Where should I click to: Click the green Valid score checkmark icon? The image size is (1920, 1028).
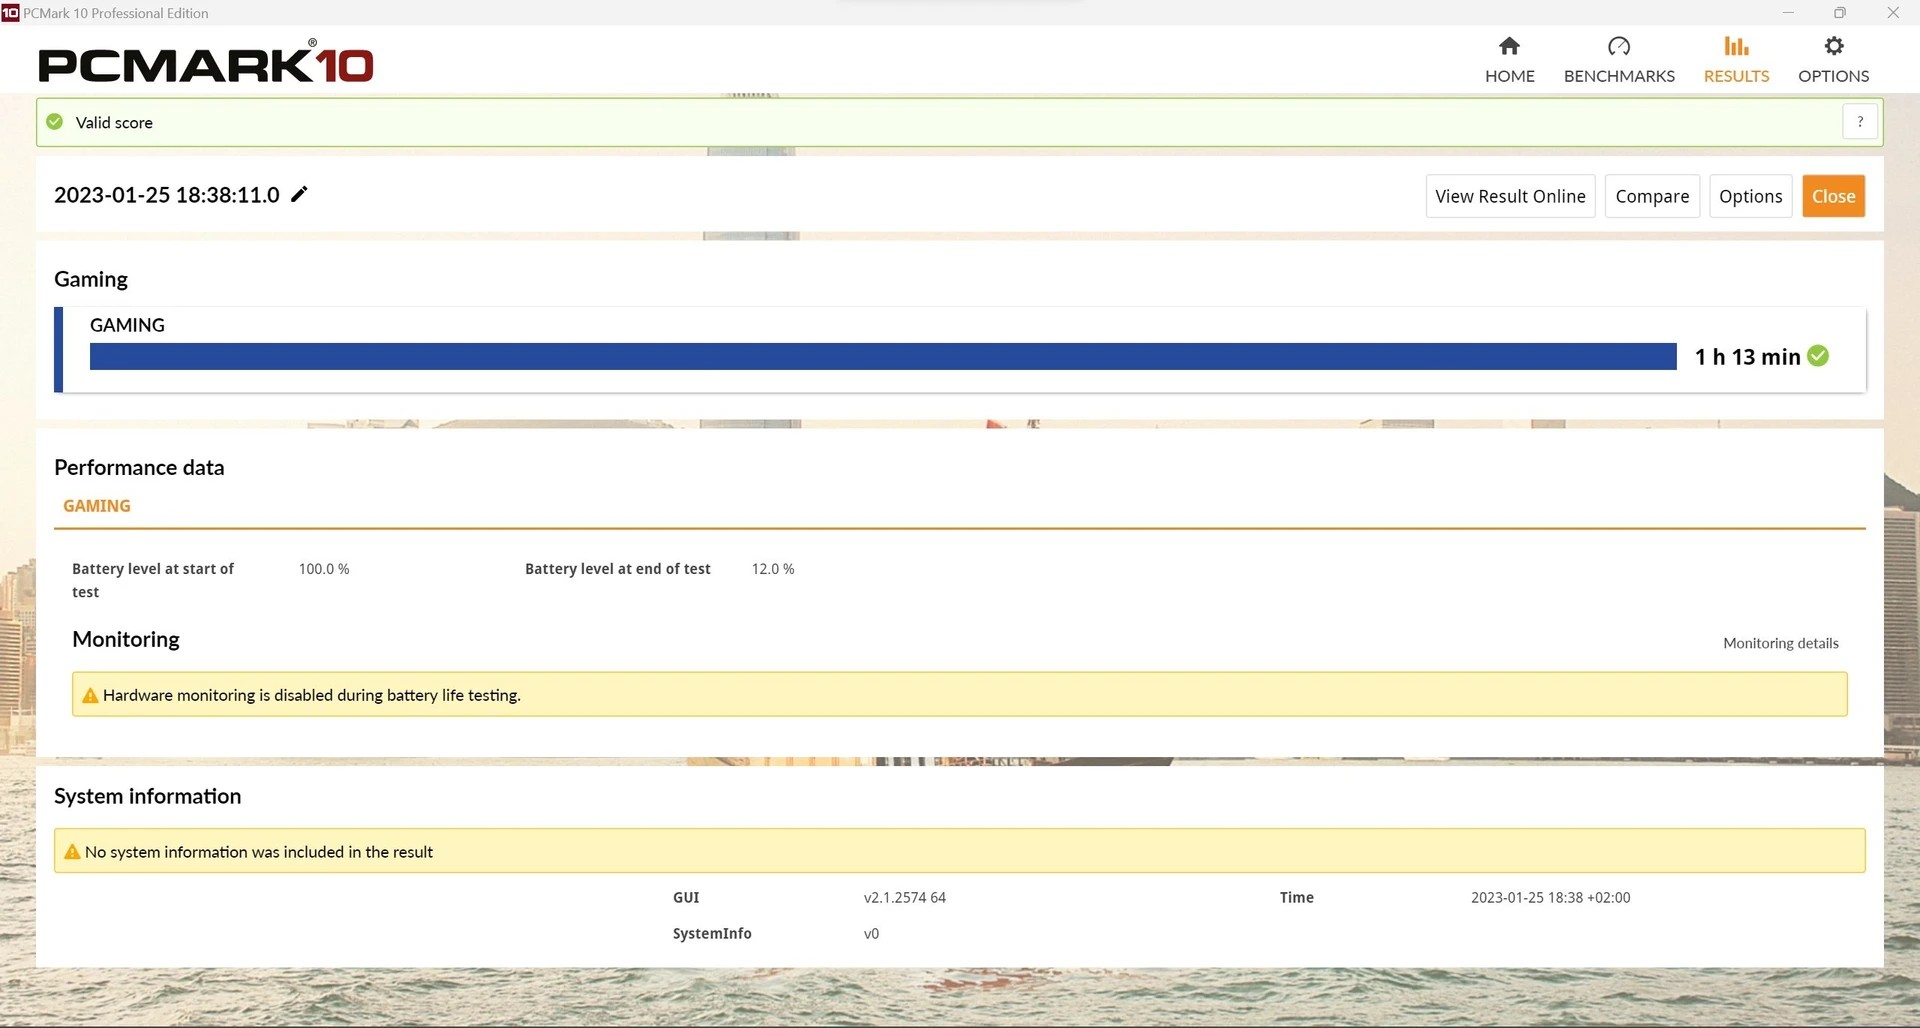point(55,122)
